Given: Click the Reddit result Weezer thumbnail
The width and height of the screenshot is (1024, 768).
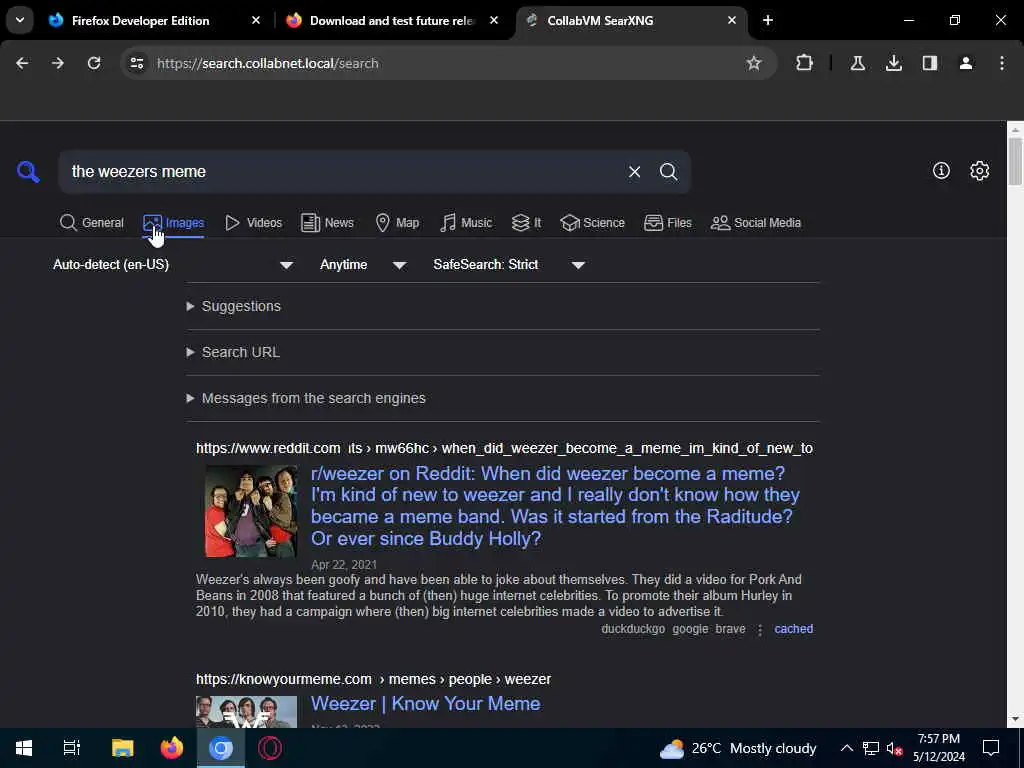Looking at the screenshot, I should pyautogui.click(x=251, y=511).
